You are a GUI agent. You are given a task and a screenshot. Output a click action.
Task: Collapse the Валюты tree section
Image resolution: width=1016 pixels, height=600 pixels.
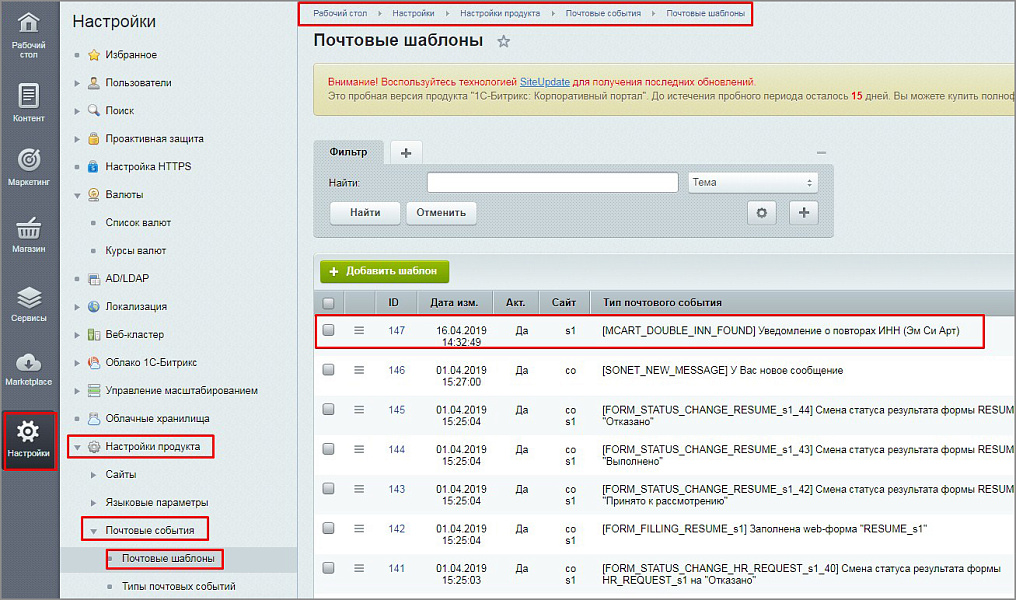click(x=77, y=195)
